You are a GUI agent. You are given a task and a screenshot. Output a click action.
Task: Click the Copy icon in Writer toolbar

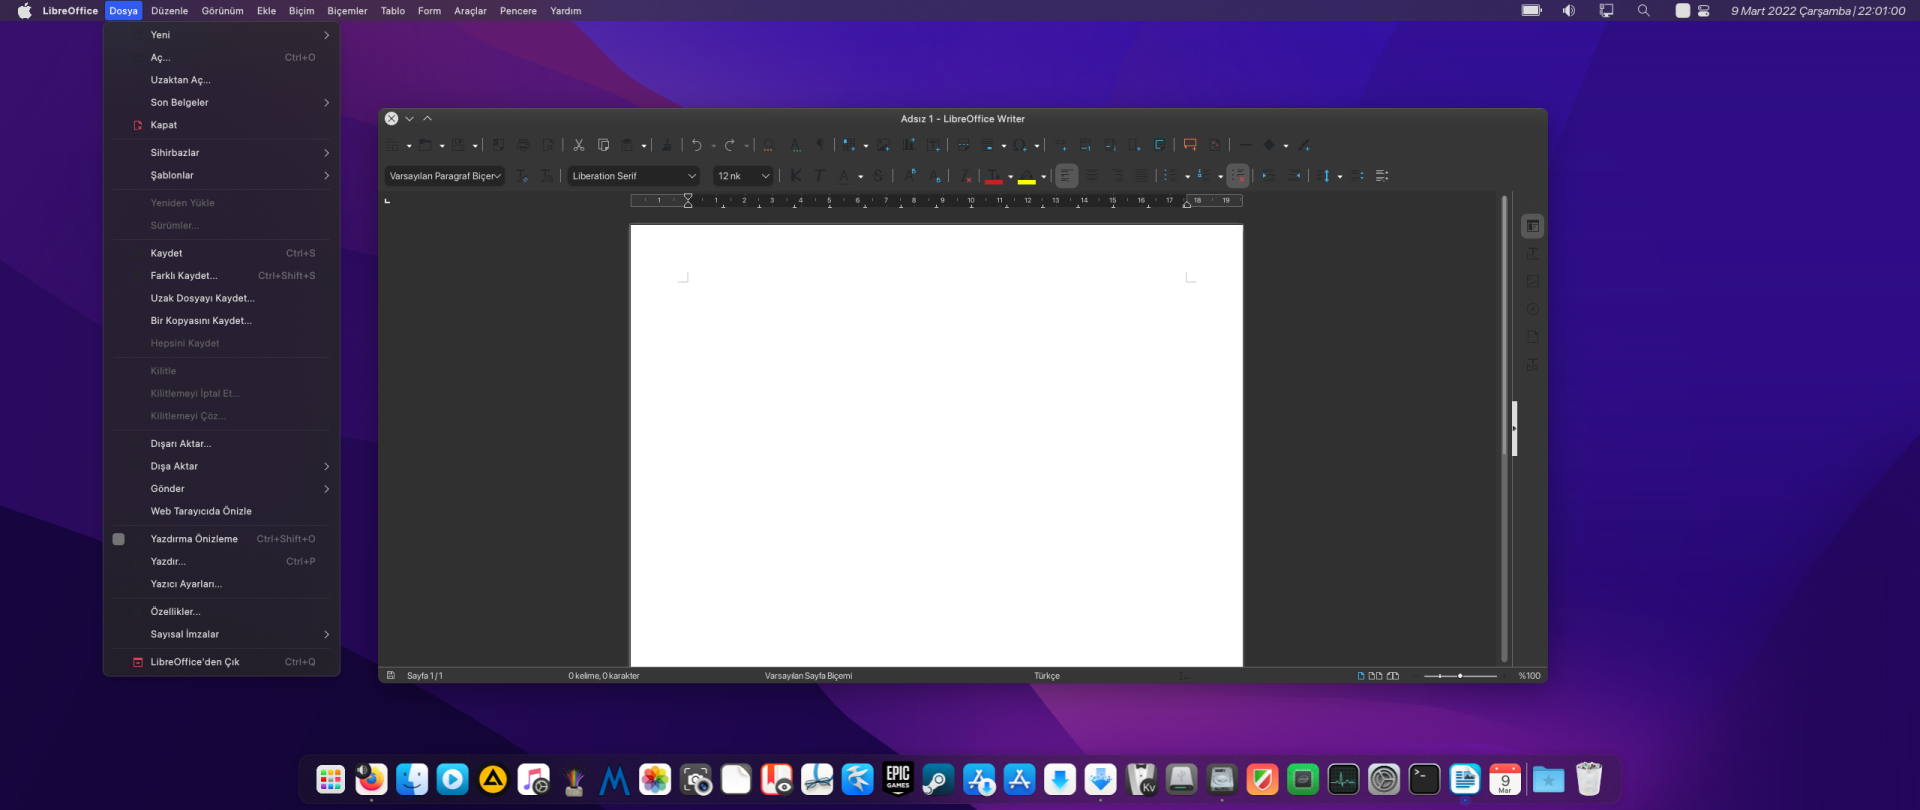tap(603, 145)
